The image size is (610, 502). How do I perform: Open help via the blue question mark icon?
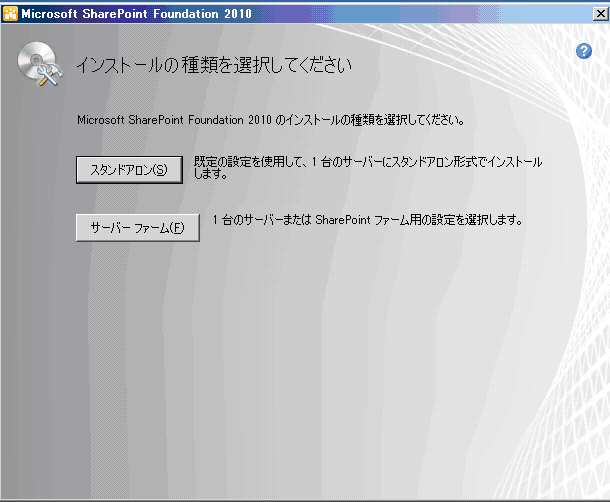pyautogui.click(x=584, y=51)
